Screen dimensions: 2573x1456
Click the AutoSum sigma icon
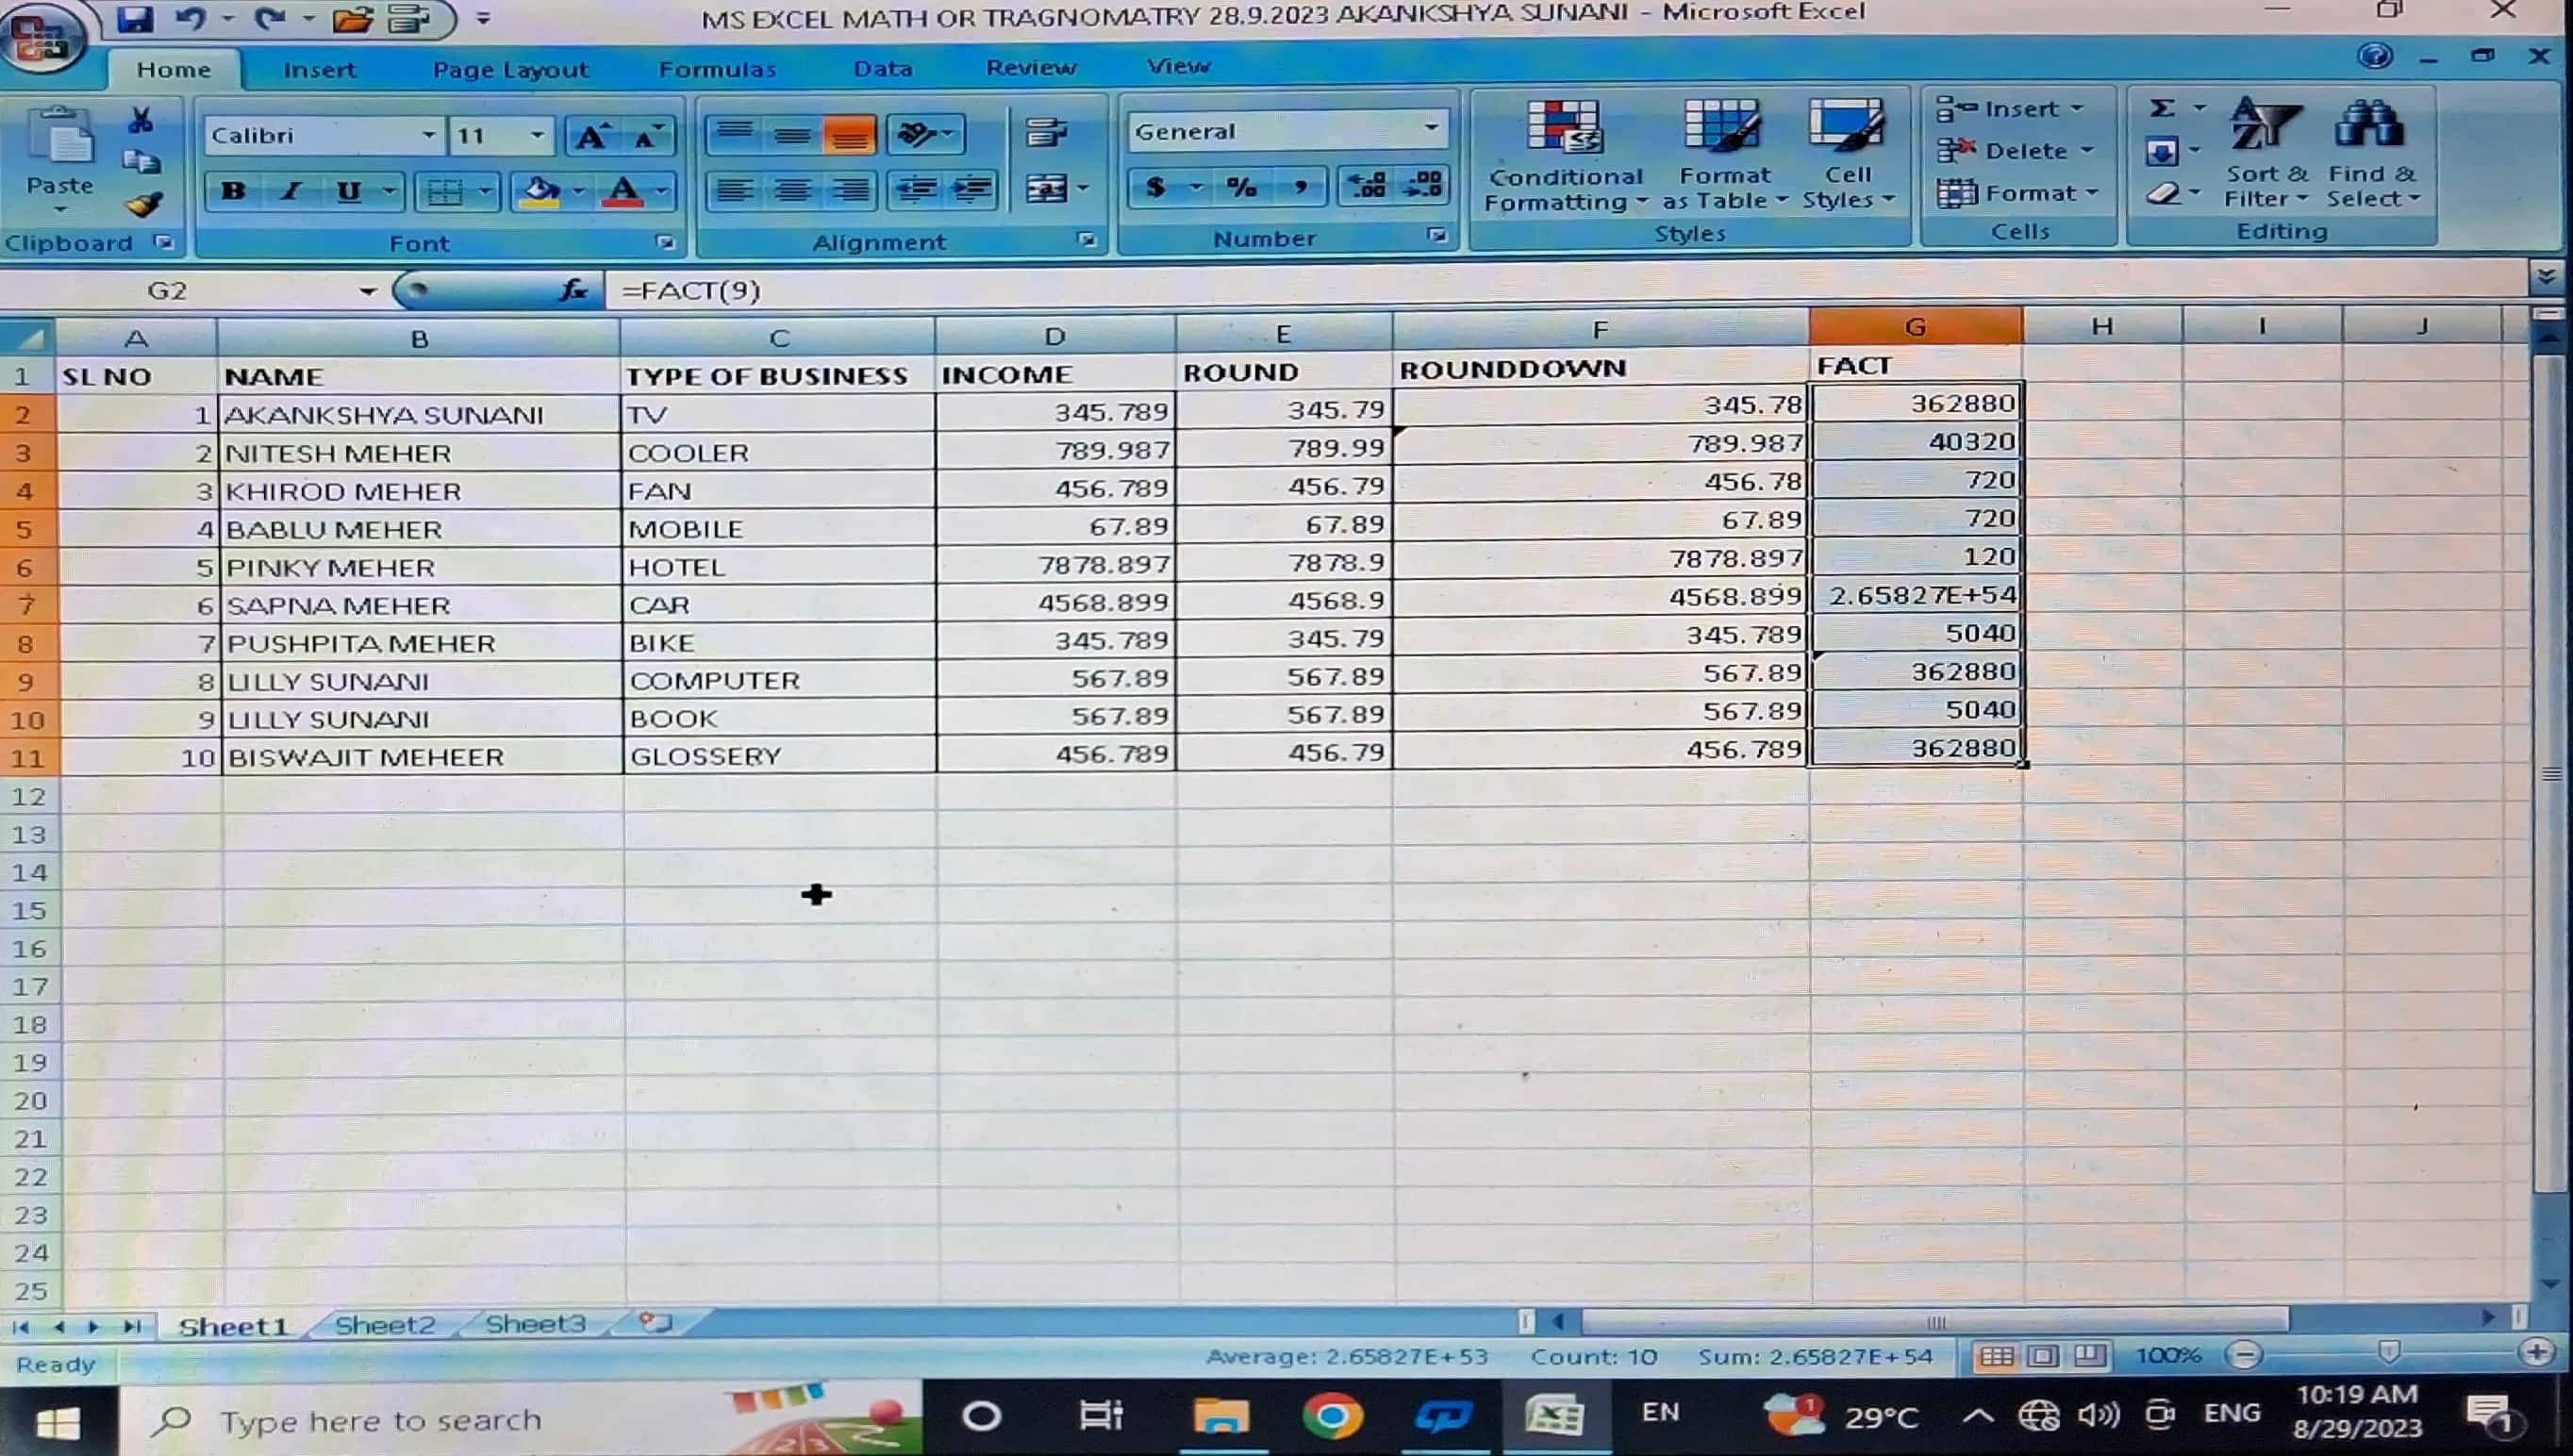point(2161,108)
